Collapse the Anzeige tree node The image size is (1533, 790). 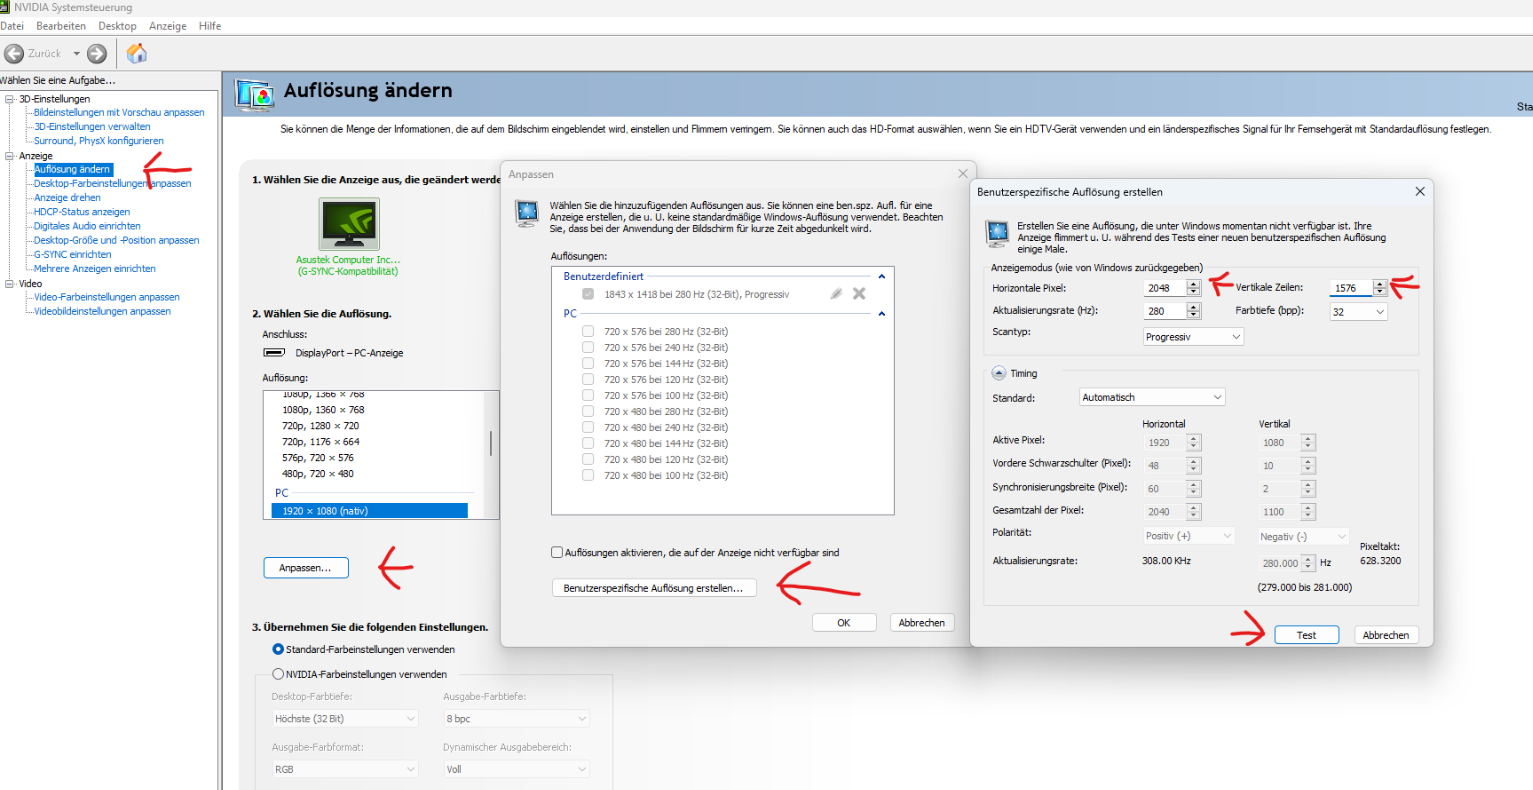[x=10, y=156]
